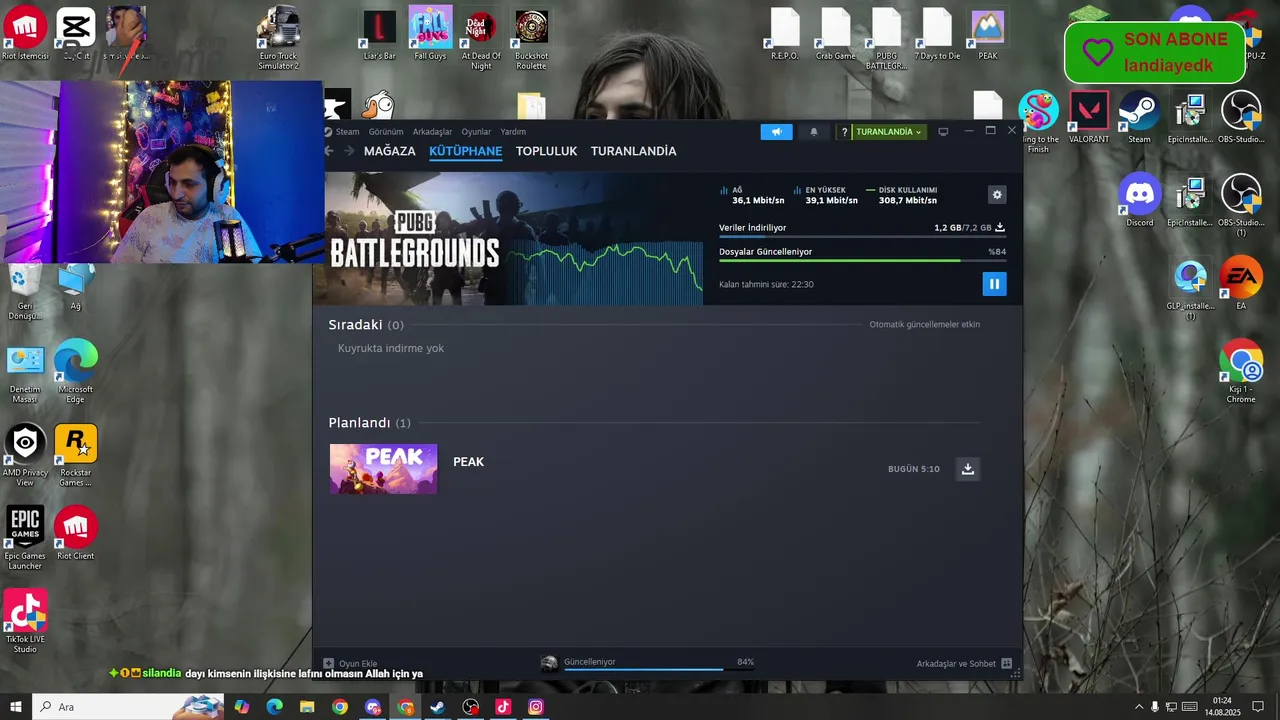Open Arkadaşlar ve Sohbet friends panel
The width and height of the screenshot is (1280, 720).
click(964, 663)
